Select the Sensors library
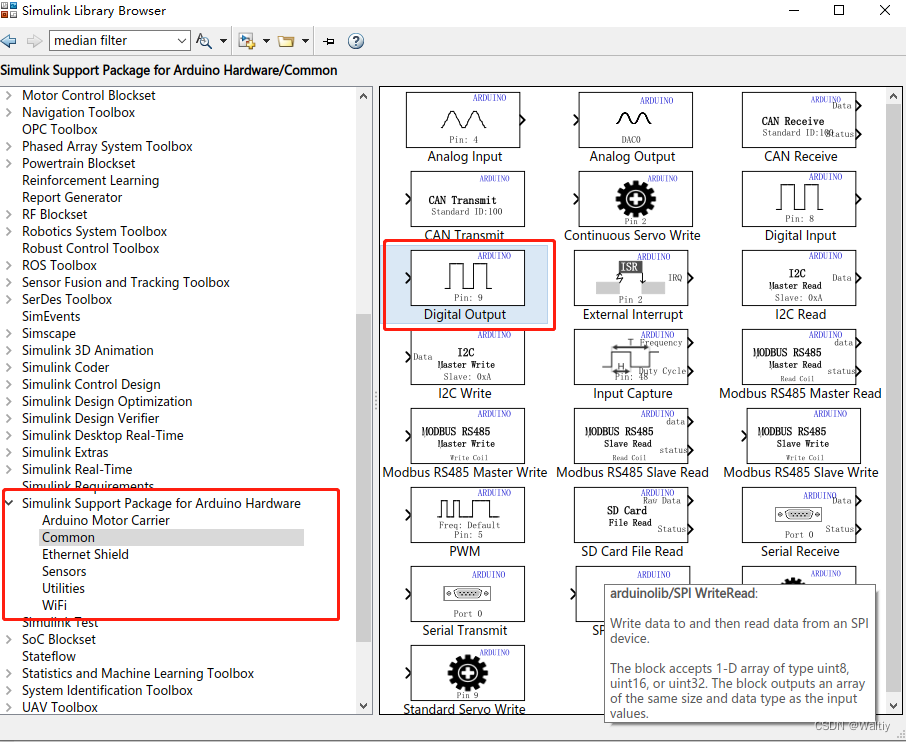 (64, 572)
